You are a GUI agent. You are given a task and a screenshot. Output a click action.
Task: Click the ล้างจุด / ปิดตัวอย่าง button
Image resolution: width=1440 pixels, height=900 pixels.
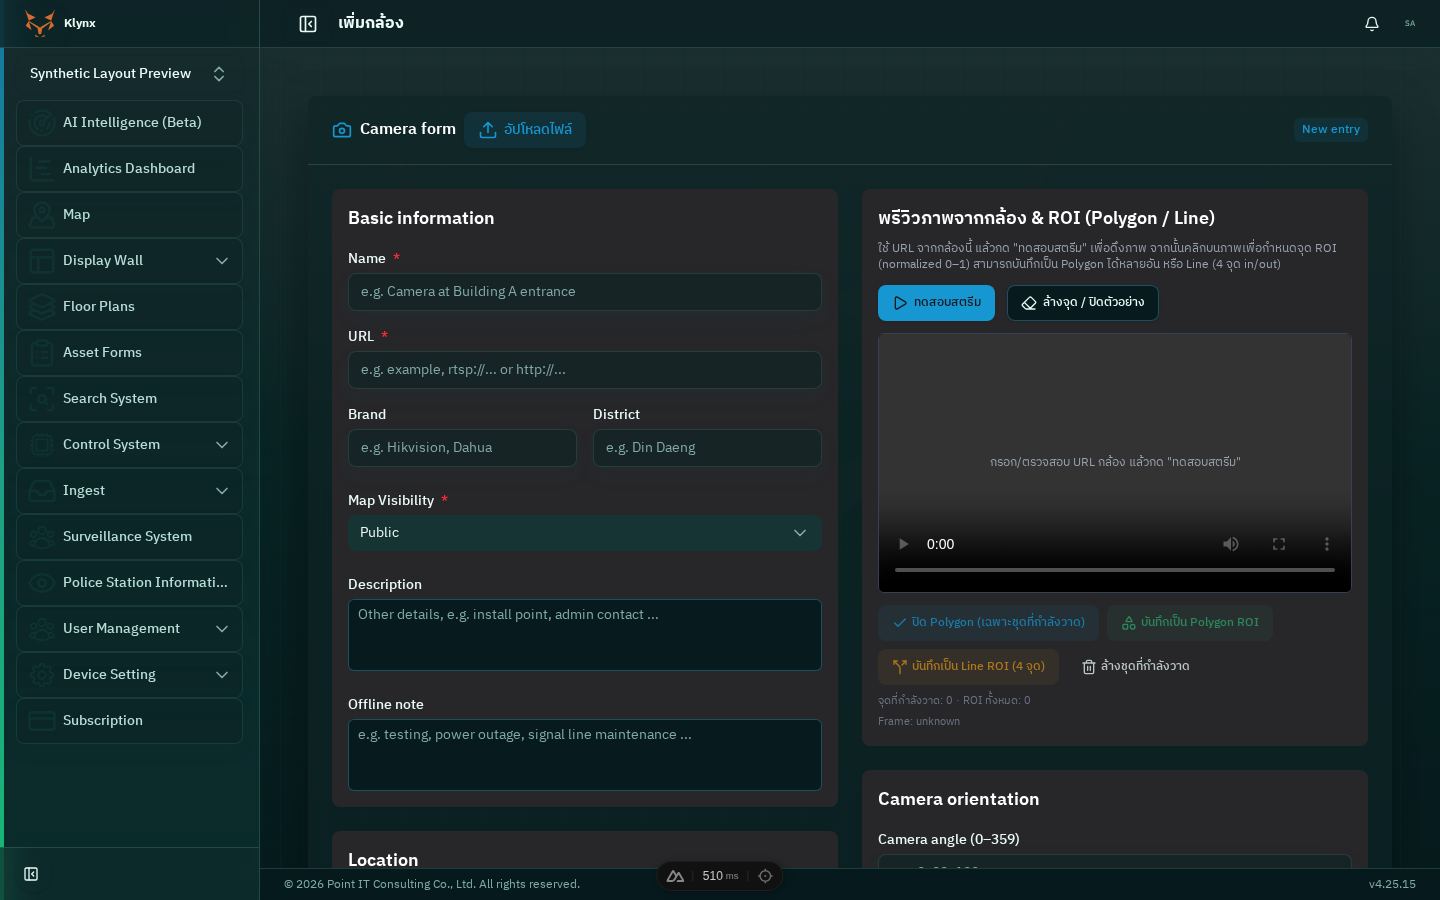(1083, 303)
